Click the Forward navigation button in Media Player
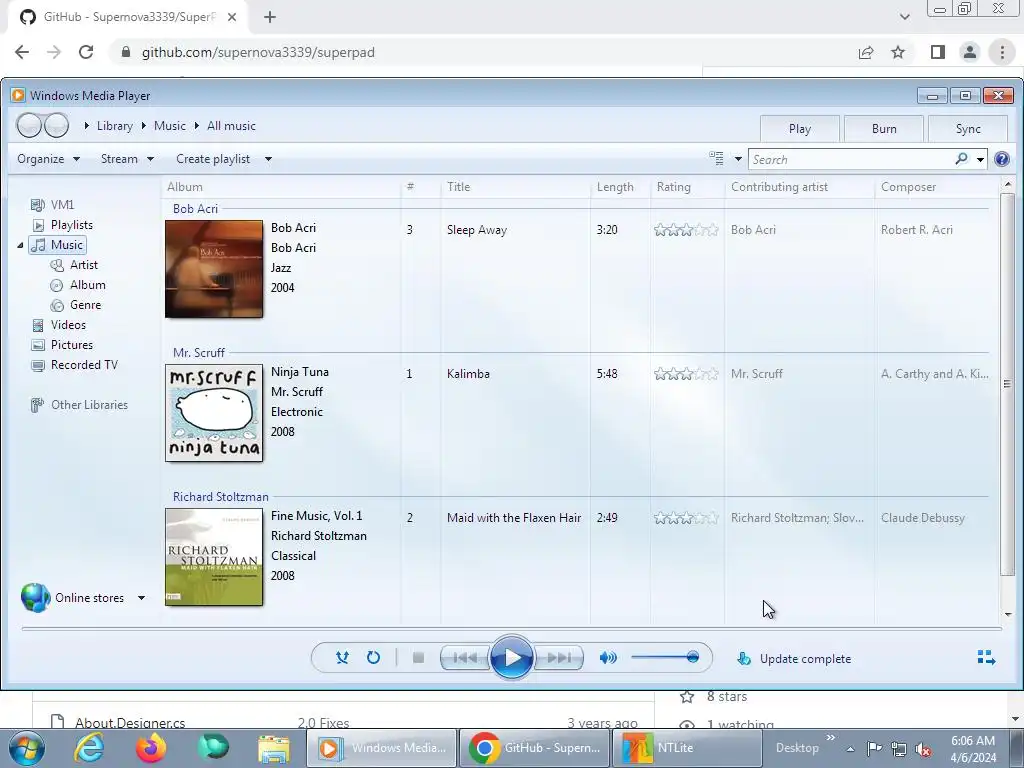Viewport: 1024px width, 768px height. click(56, 125)
